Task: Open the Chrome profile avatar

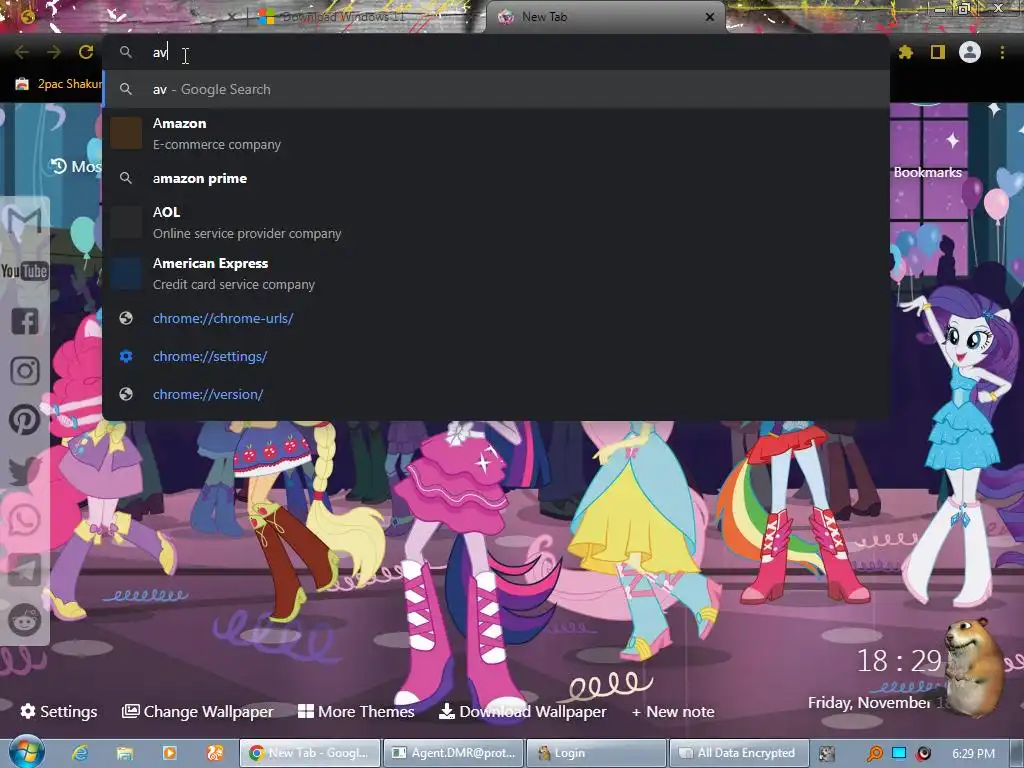Action: [x=970, y=52]
